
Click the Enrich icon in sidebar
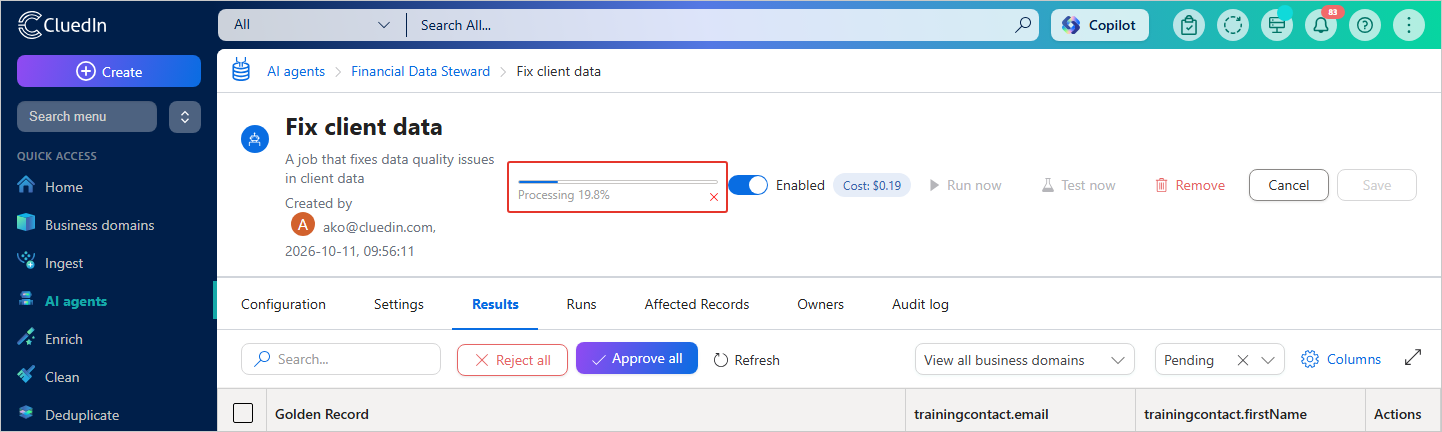click(26, 338)
